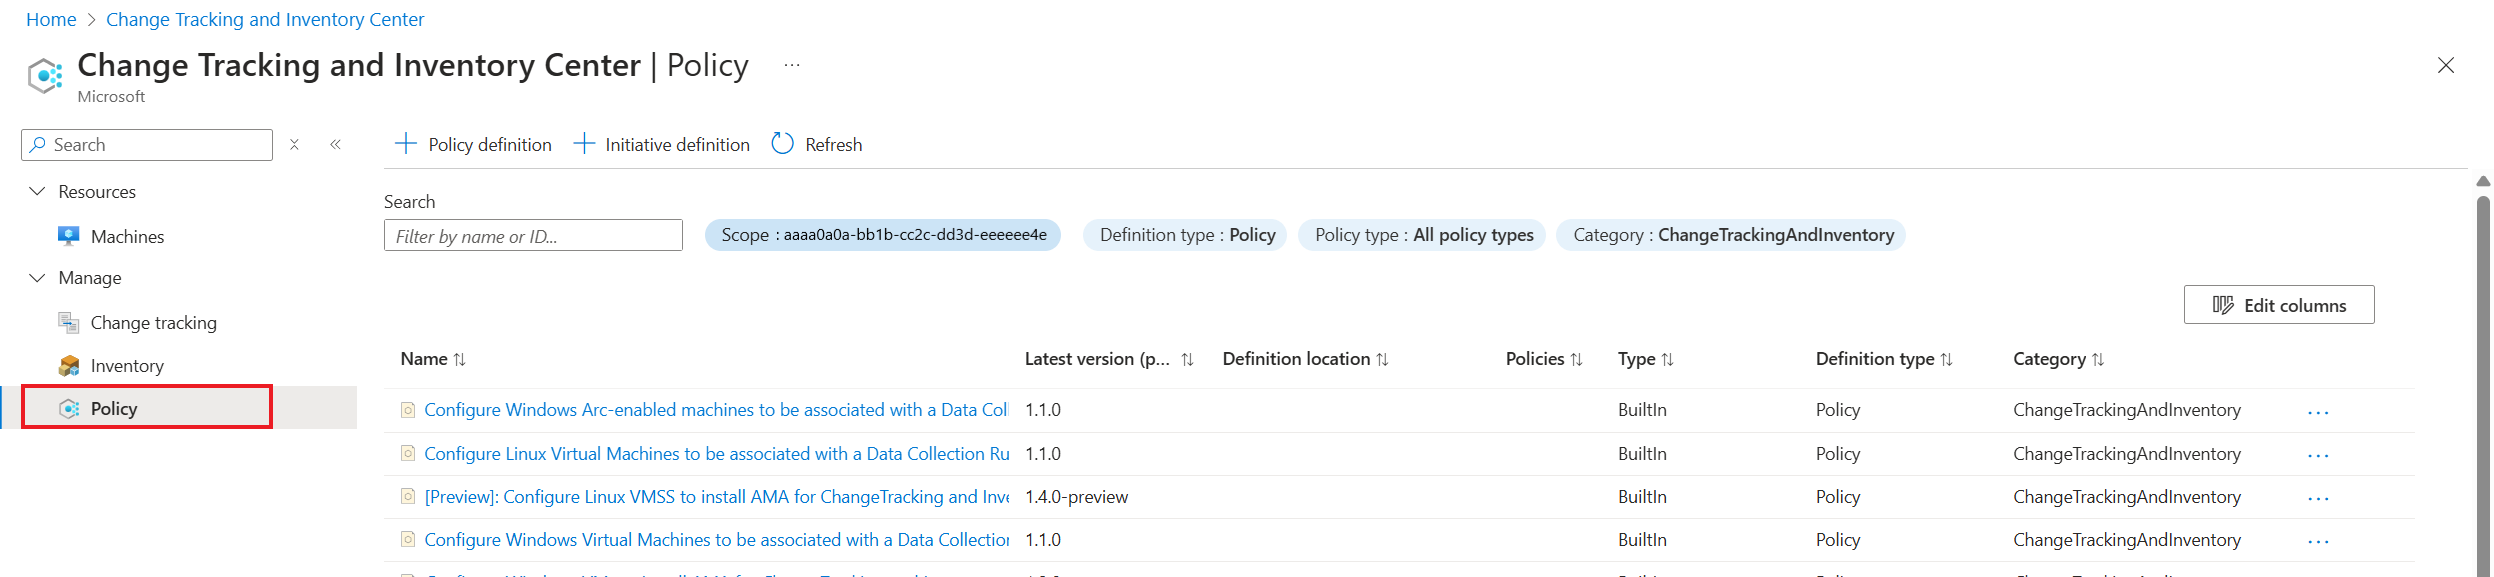The image size is (2494, 577).
Task: Sort by Definition location arrows icon
Action: pos(1383,359)
